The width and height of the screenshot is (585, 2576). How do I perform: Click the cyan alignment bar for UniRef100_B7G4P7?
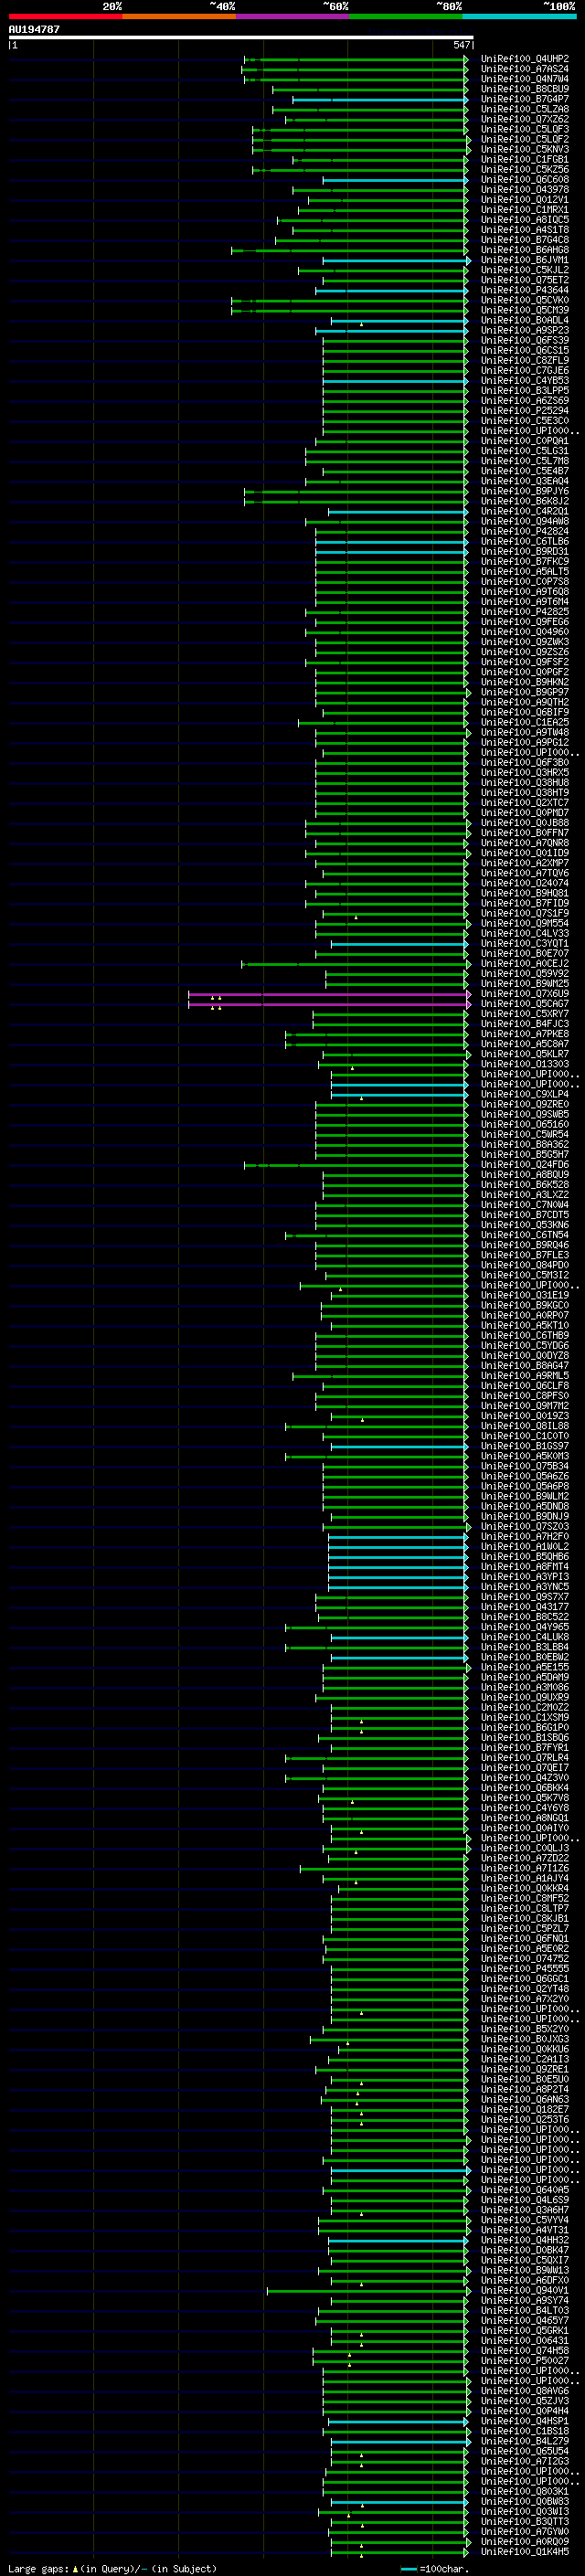point(379,100)
